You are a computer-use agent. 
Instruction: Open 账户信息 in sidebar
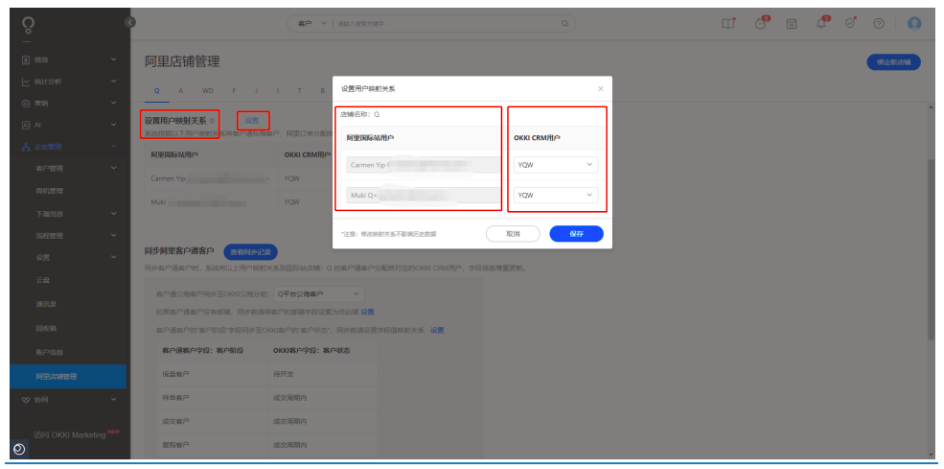point(49,352)
